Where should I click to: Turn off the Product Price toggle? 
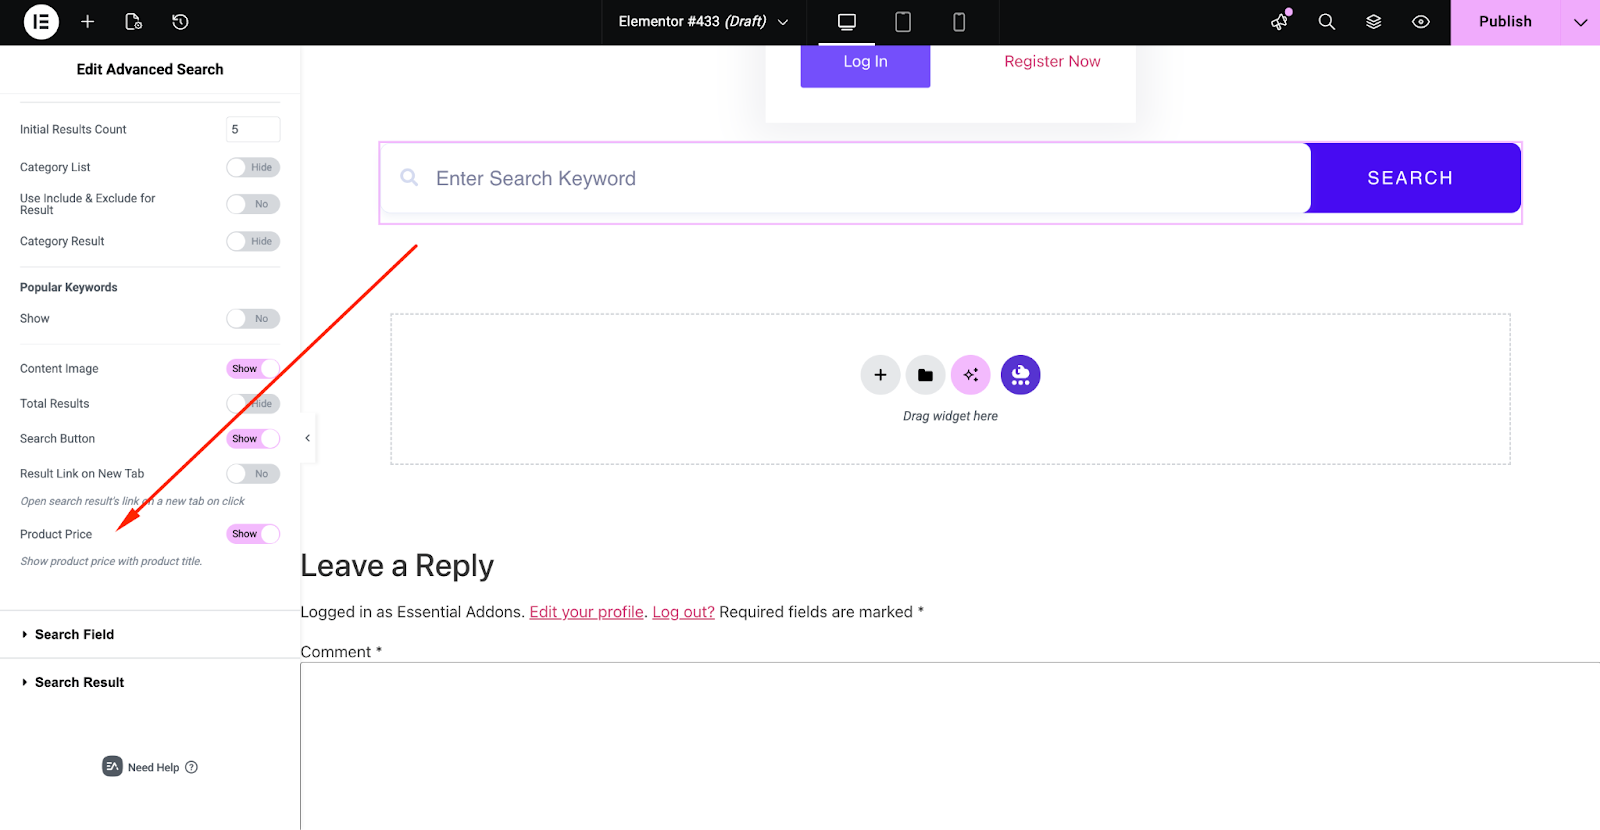tap(252, 534)
